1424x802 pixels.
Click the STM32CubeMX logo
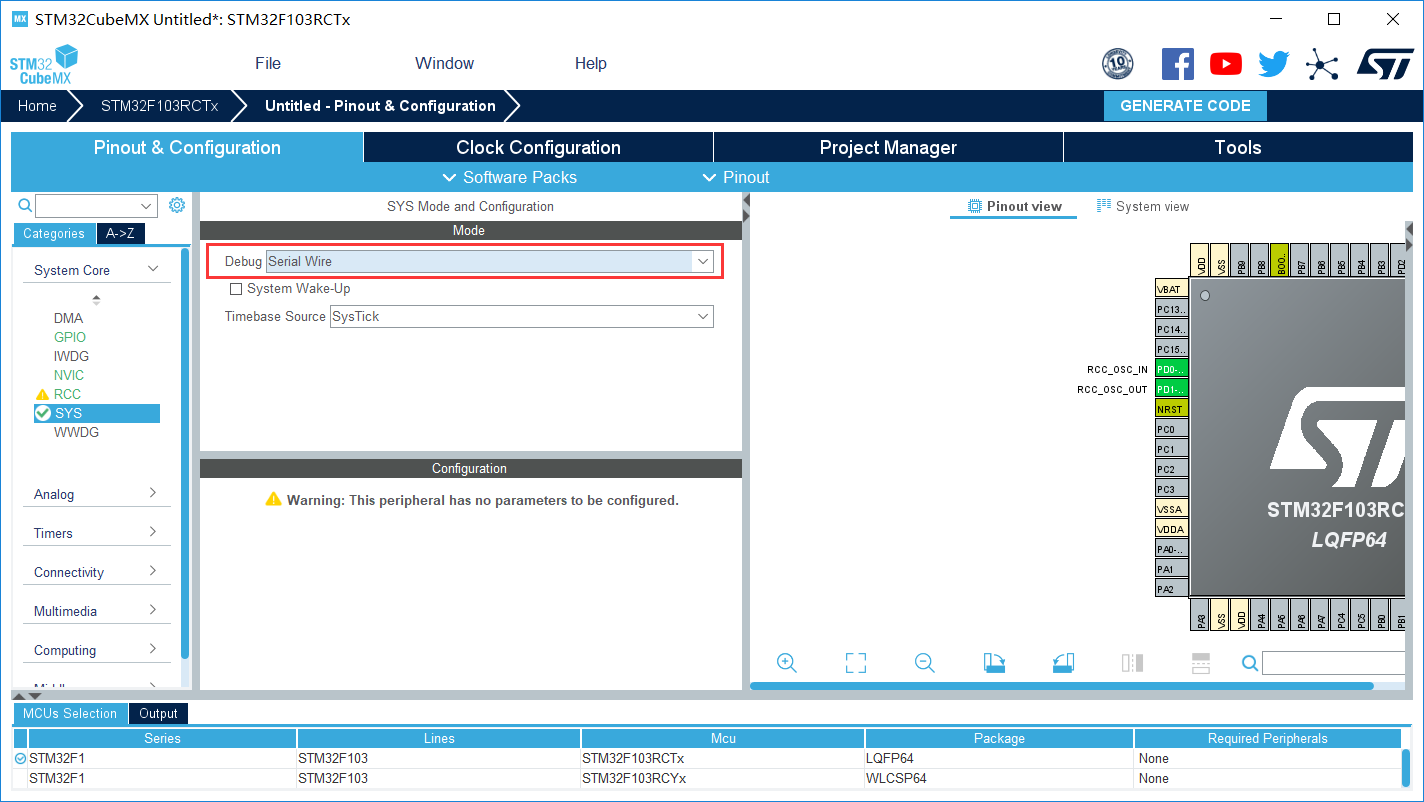[x=44, y=64]
